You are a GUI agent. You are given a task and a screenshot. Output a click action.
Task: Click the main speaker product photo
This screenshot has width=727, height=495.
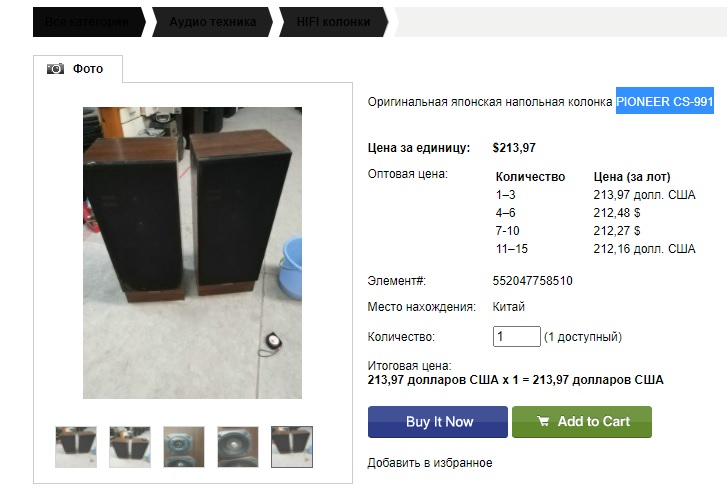tap(192, 253)
